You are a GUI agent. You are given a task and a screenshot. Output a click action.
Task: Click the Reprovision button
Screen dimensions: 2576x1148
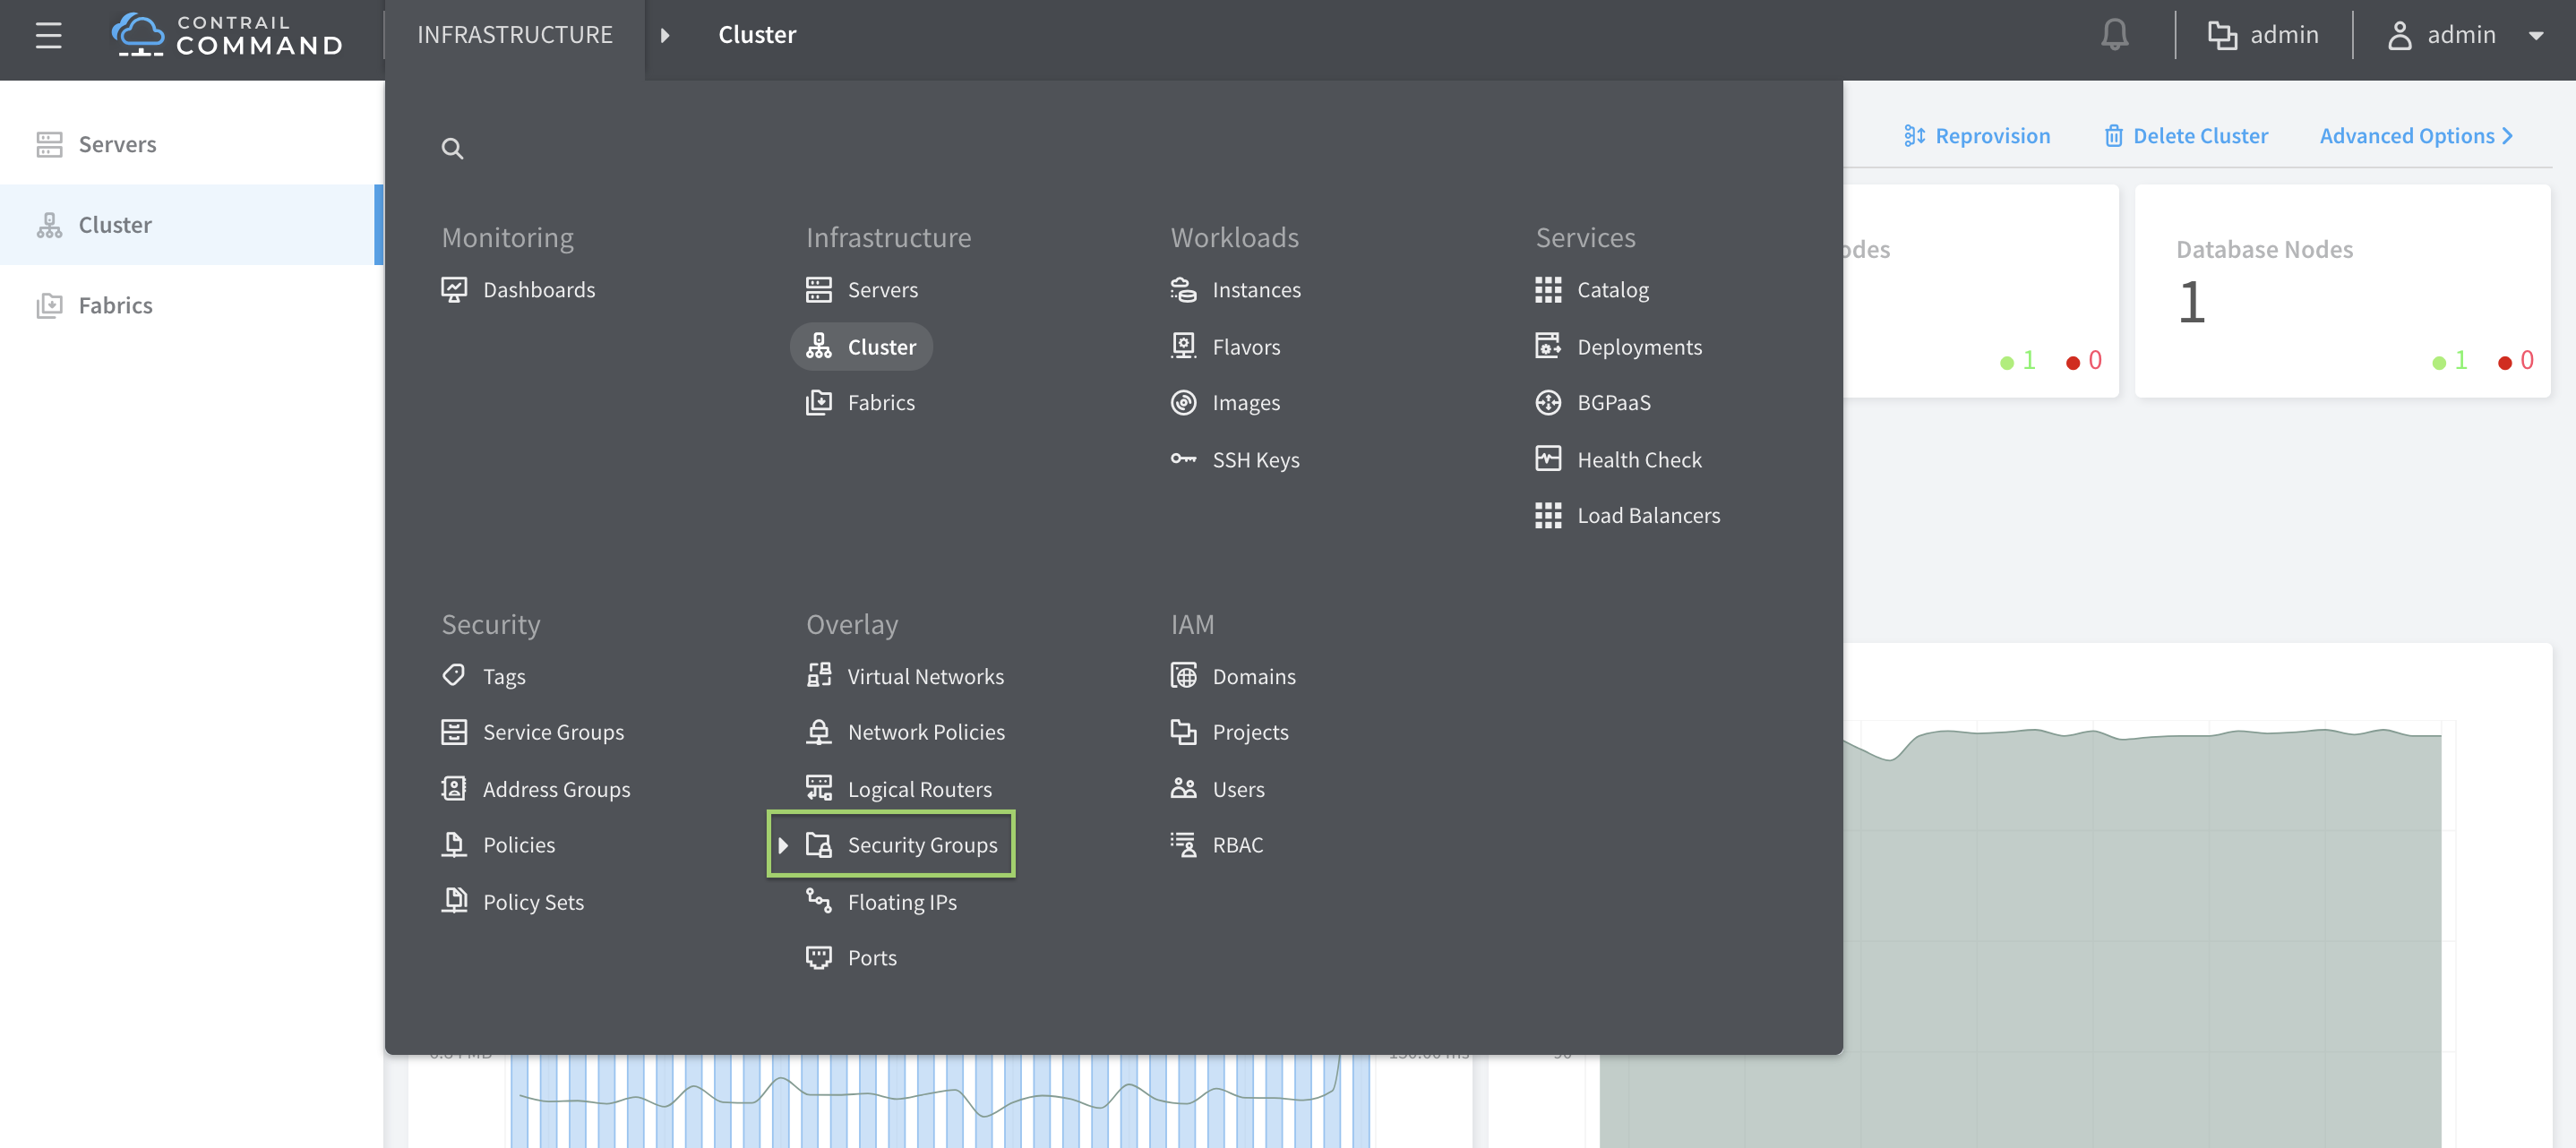click(x=1976, y=136)
